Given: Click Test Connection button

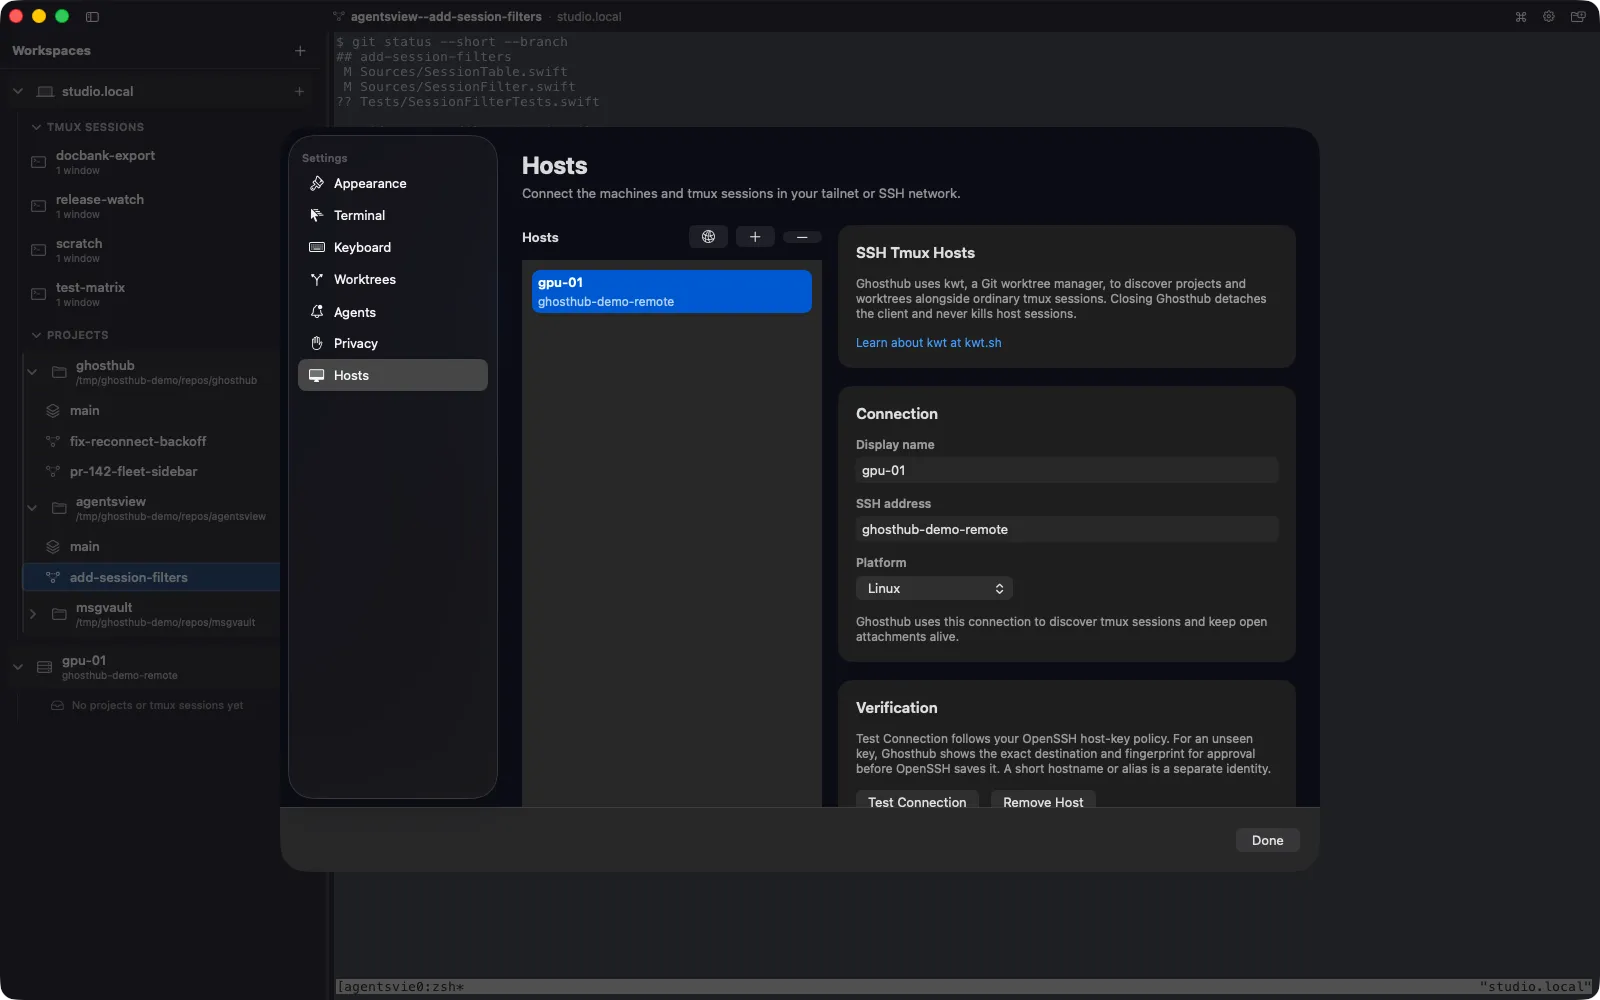Looking at the screenshot, I should pyautogui.click(x=917, y=801).
